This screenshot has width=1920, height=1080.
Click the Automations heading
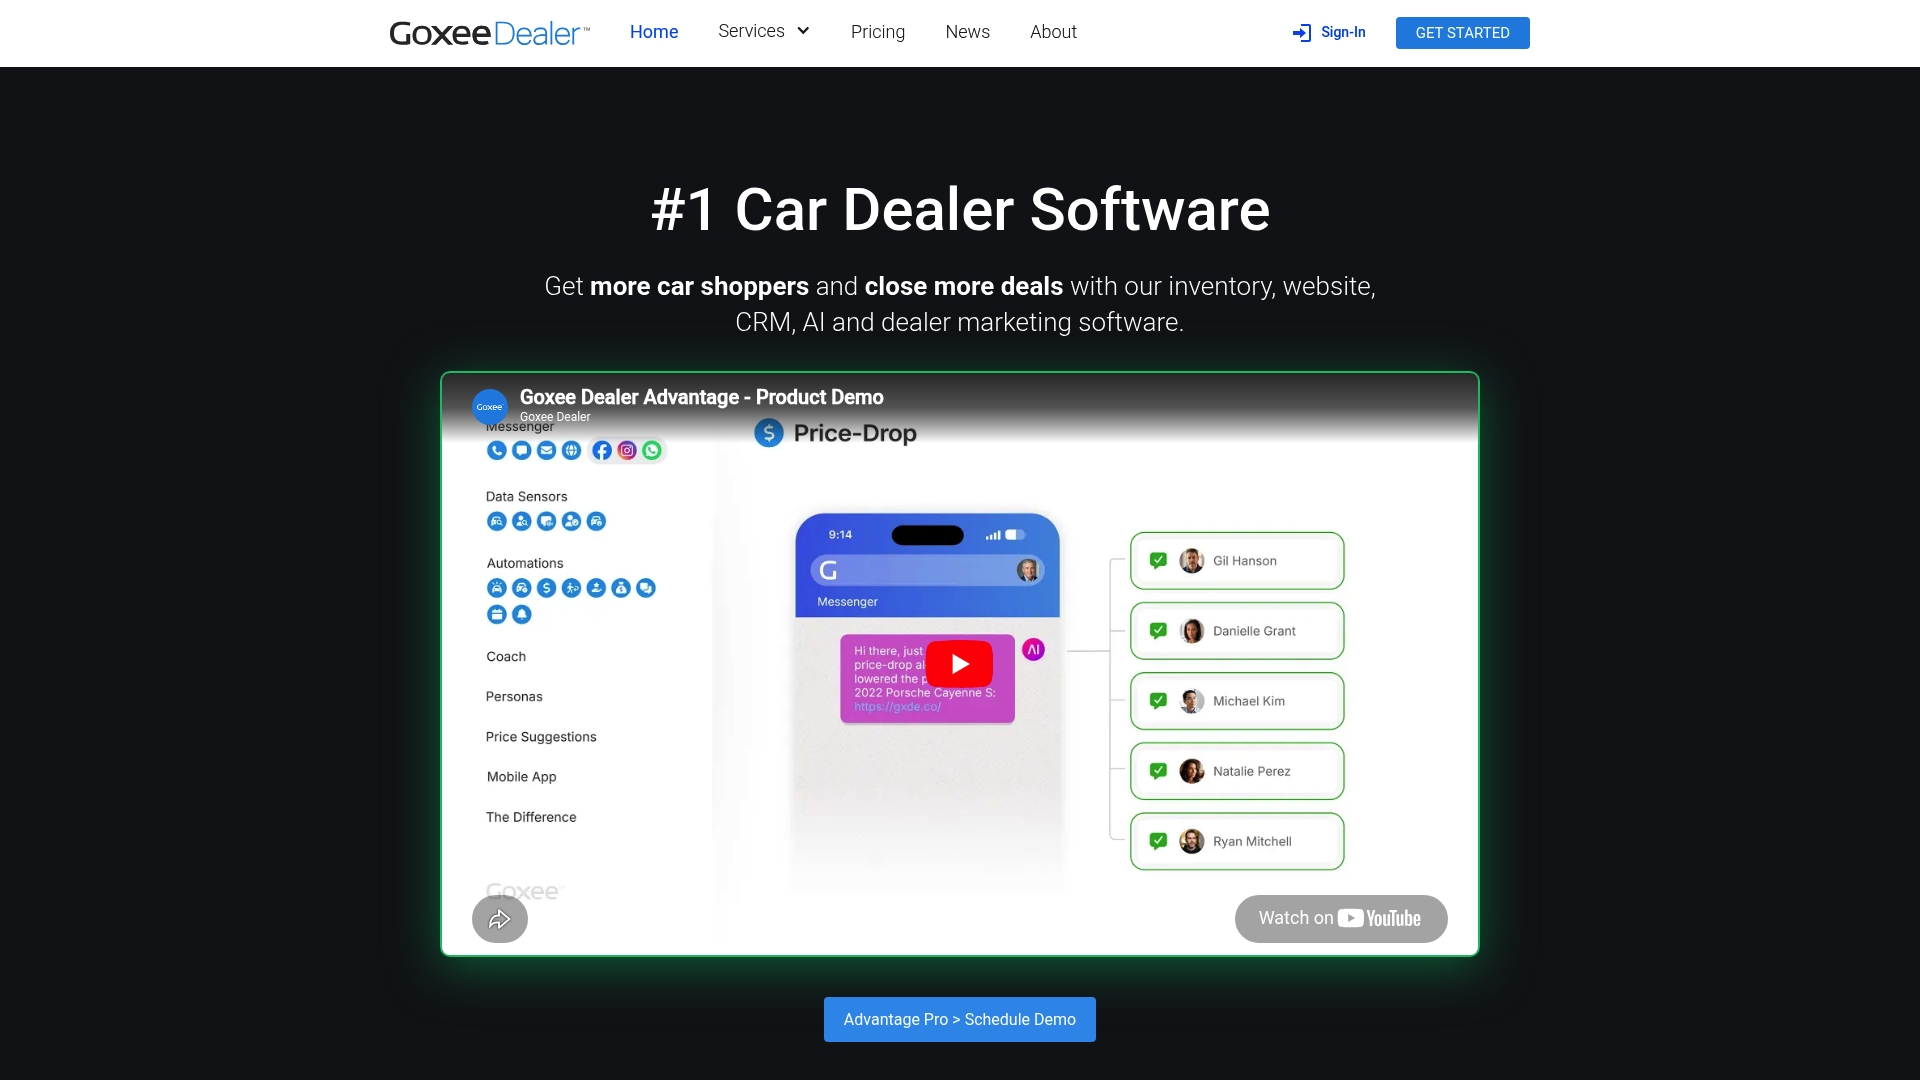tap(525, 564)
